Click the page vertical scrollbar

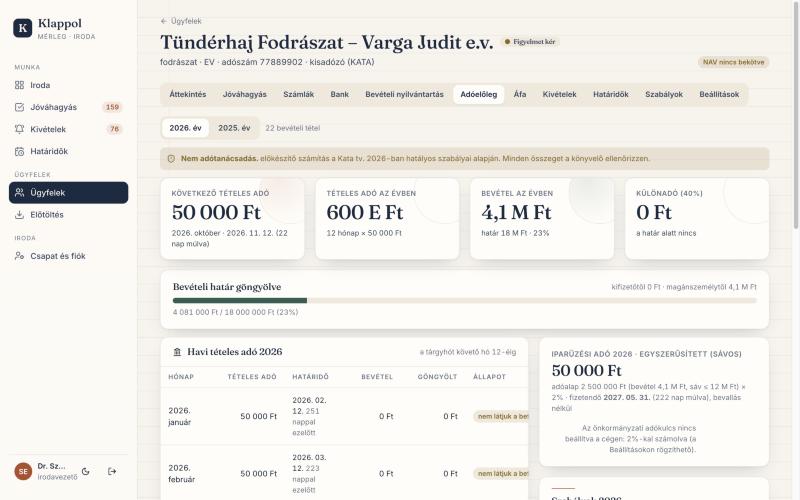(796, 115)
